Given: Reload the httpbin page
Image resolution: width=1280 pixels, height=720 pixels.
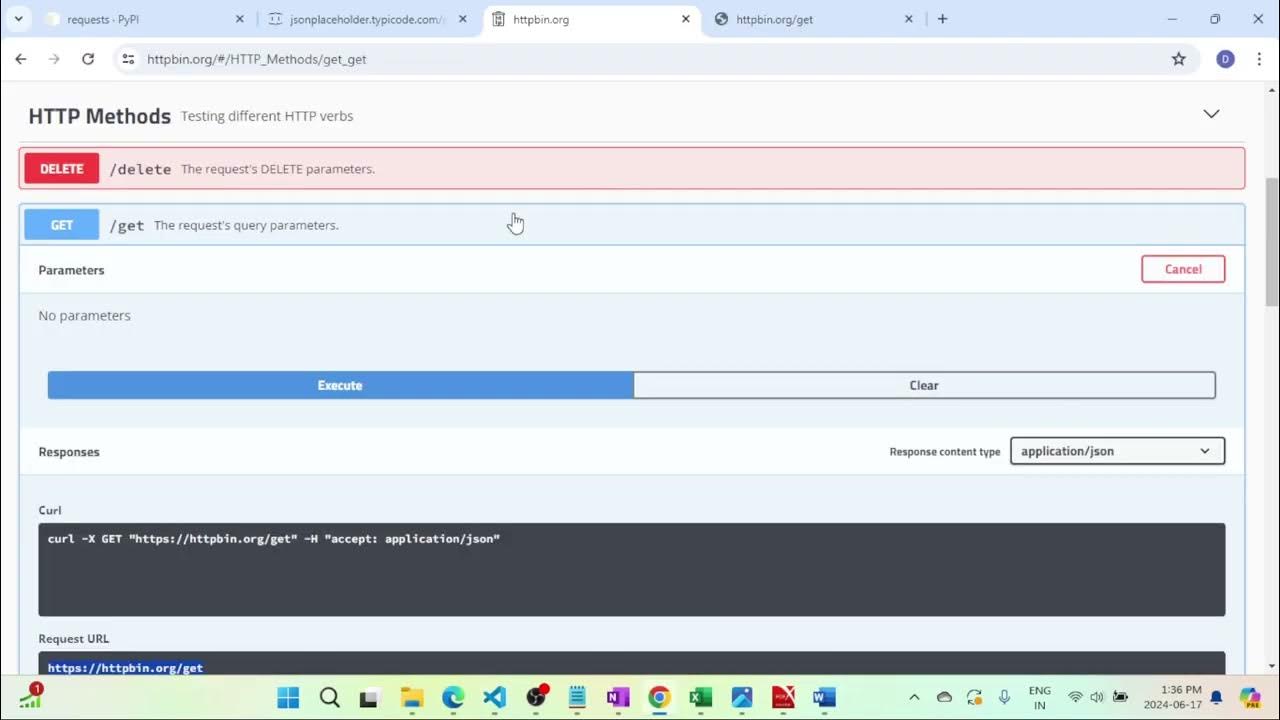Looking at the screenshot, I should pos(88,59).
